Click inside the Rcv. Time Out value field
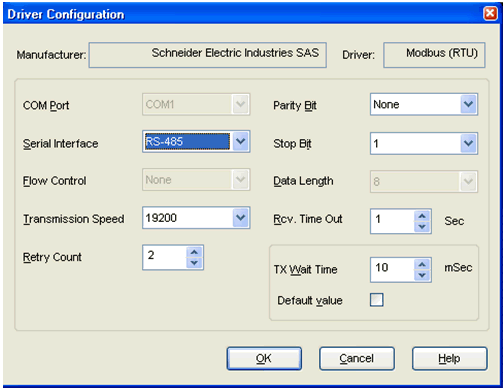 392,221
